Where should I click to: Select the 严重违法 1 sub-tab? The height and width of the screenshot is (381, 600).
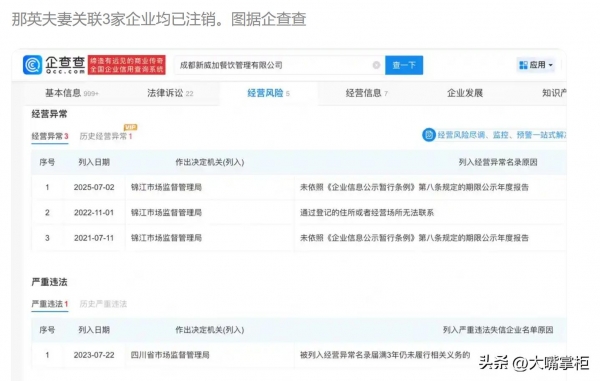click(x=50, y=304)
